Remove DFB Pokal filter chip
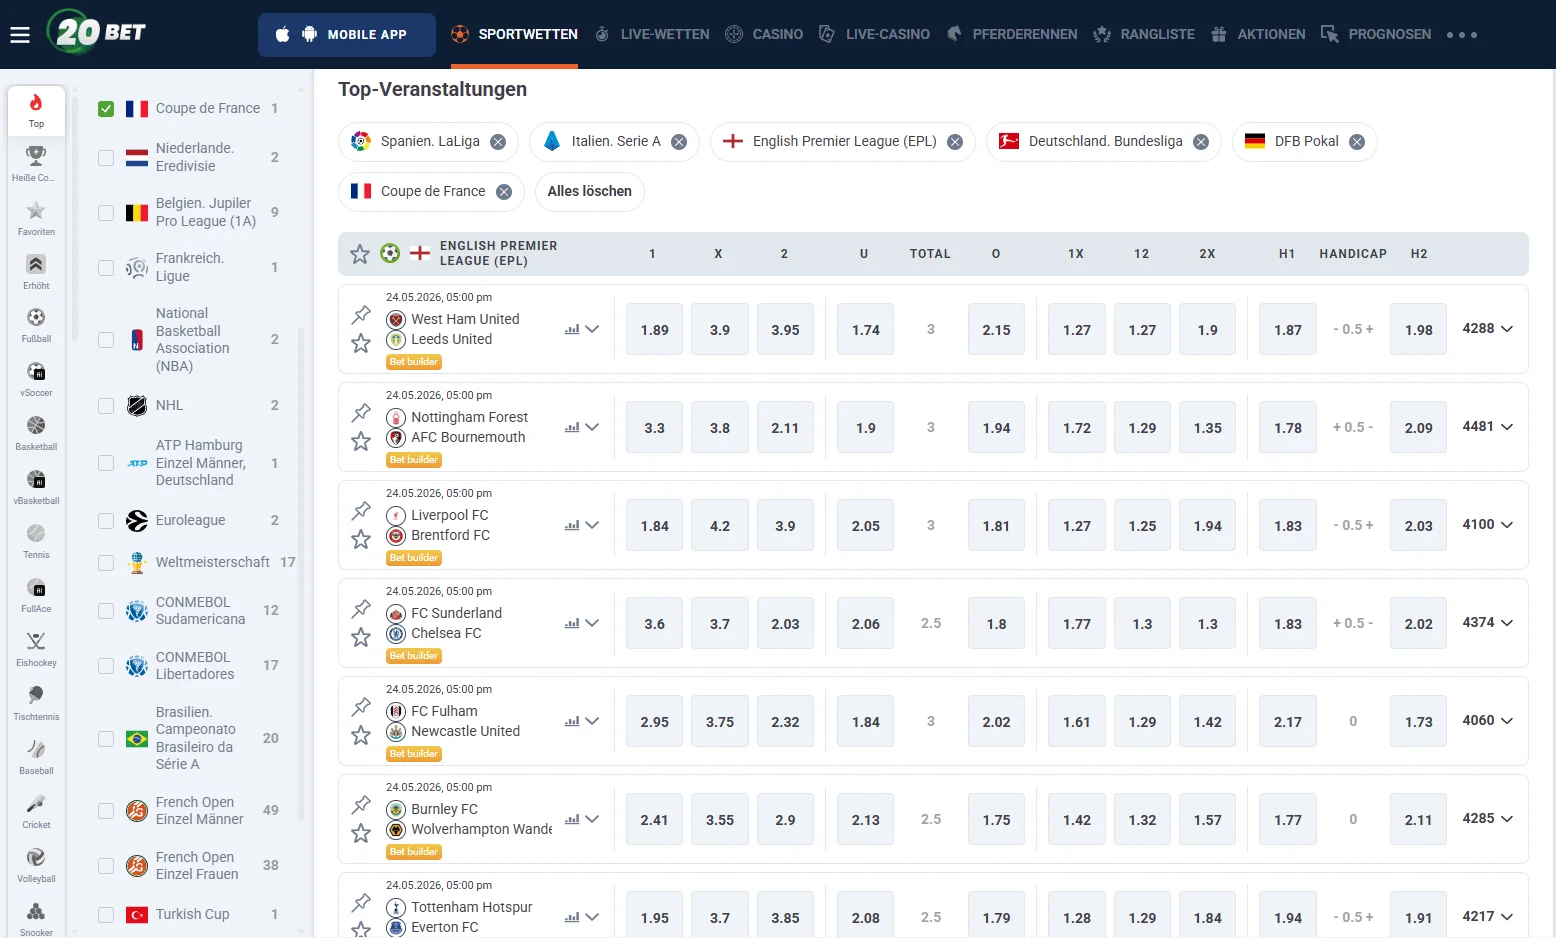The image size is (1556, 938). tap(1357, 142)
